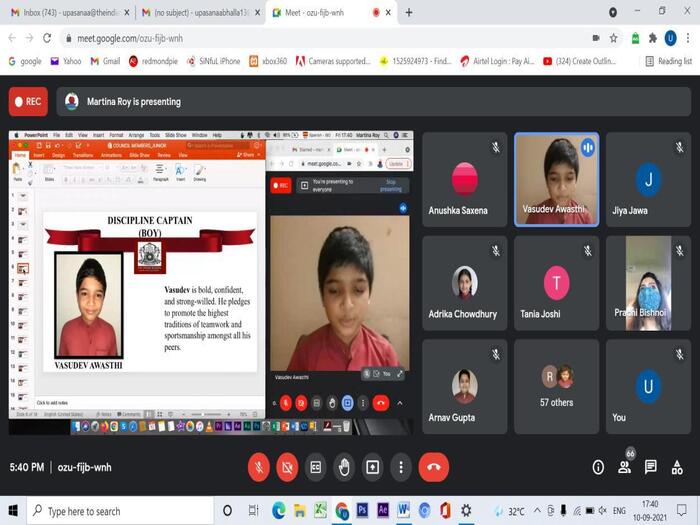Image resolution: width=700 pixels, height=525 pixels.
Task: Open the Present now button
Action: pos(372,467)
